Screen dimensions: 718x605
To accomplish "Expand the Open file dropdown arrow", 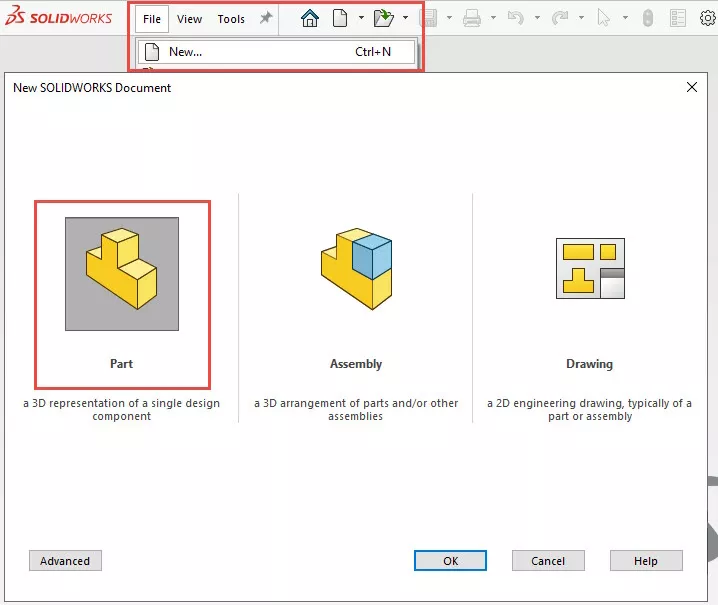I will [x=405, y=18].
